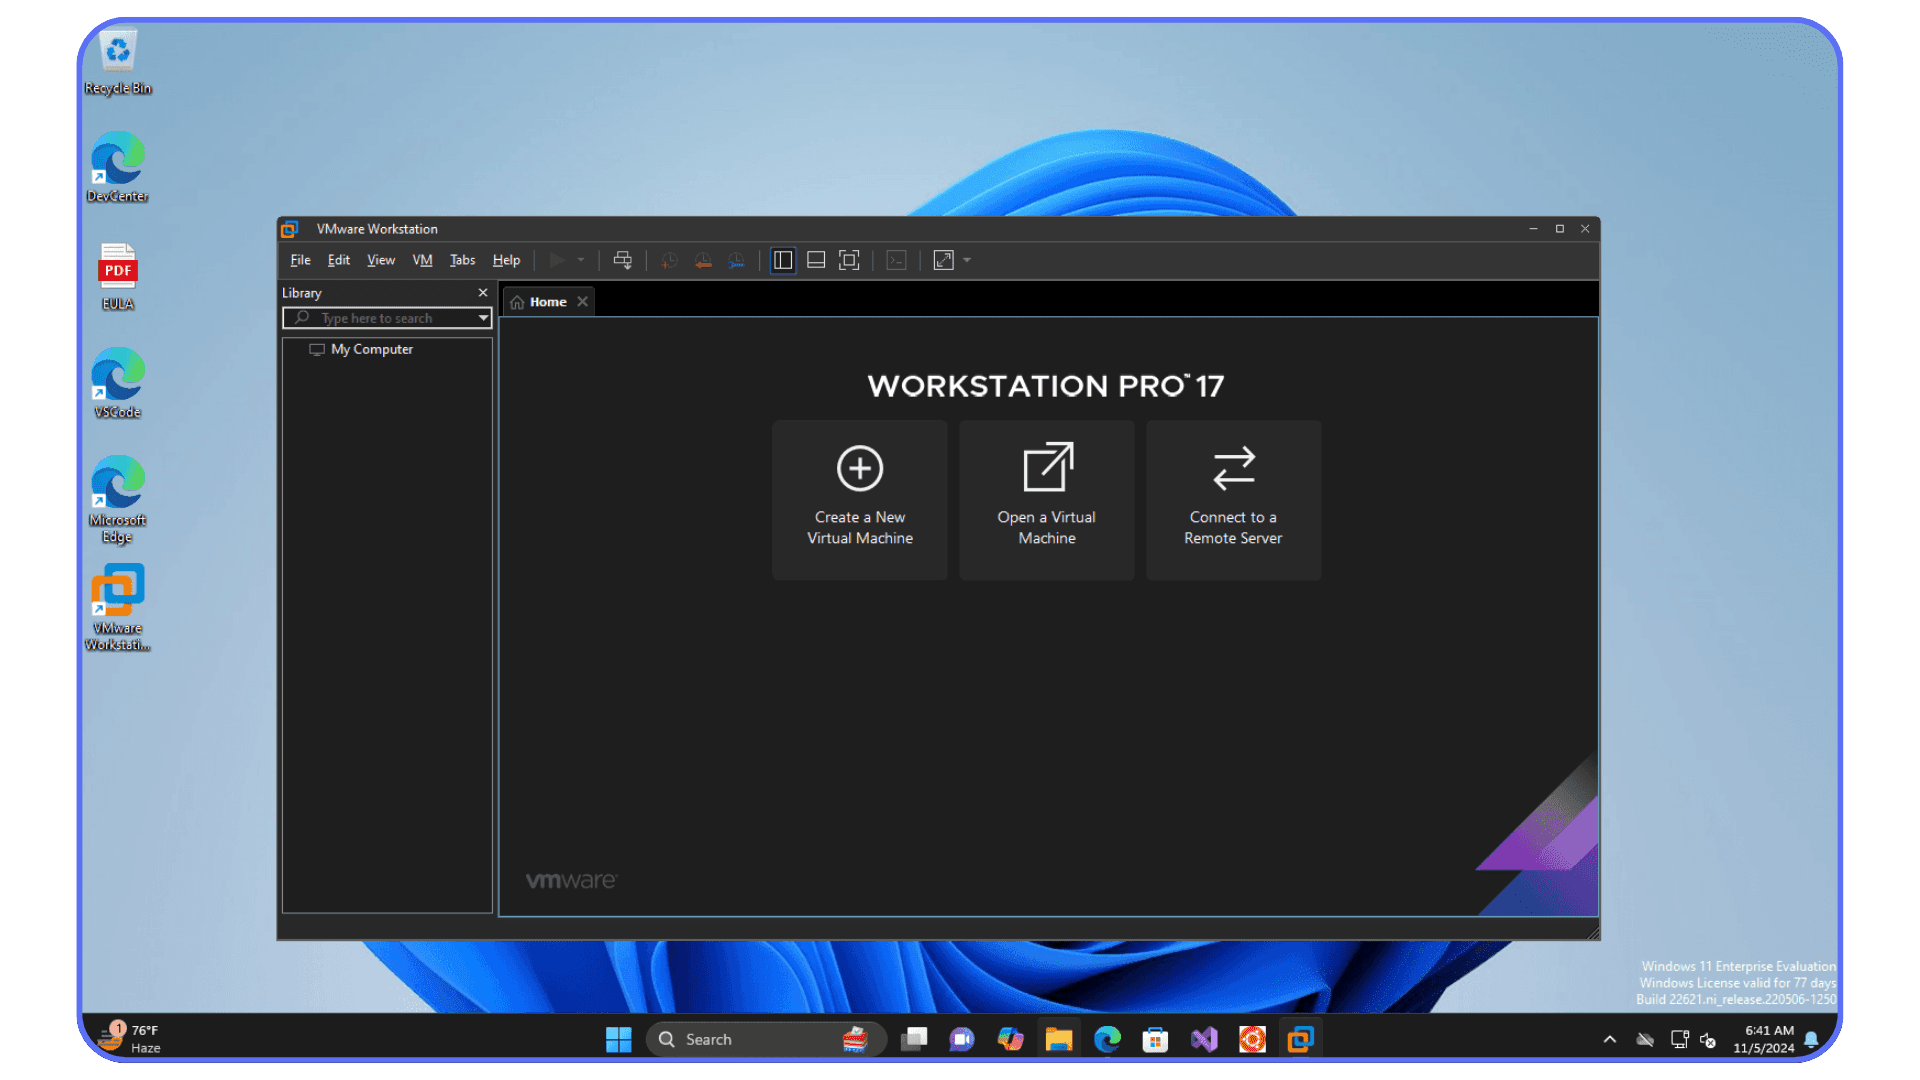Click the Send Ctrl+Alt+Del toolbar icon
The height and width of the screenshot is (1080, 1920).
coord(622,260)
